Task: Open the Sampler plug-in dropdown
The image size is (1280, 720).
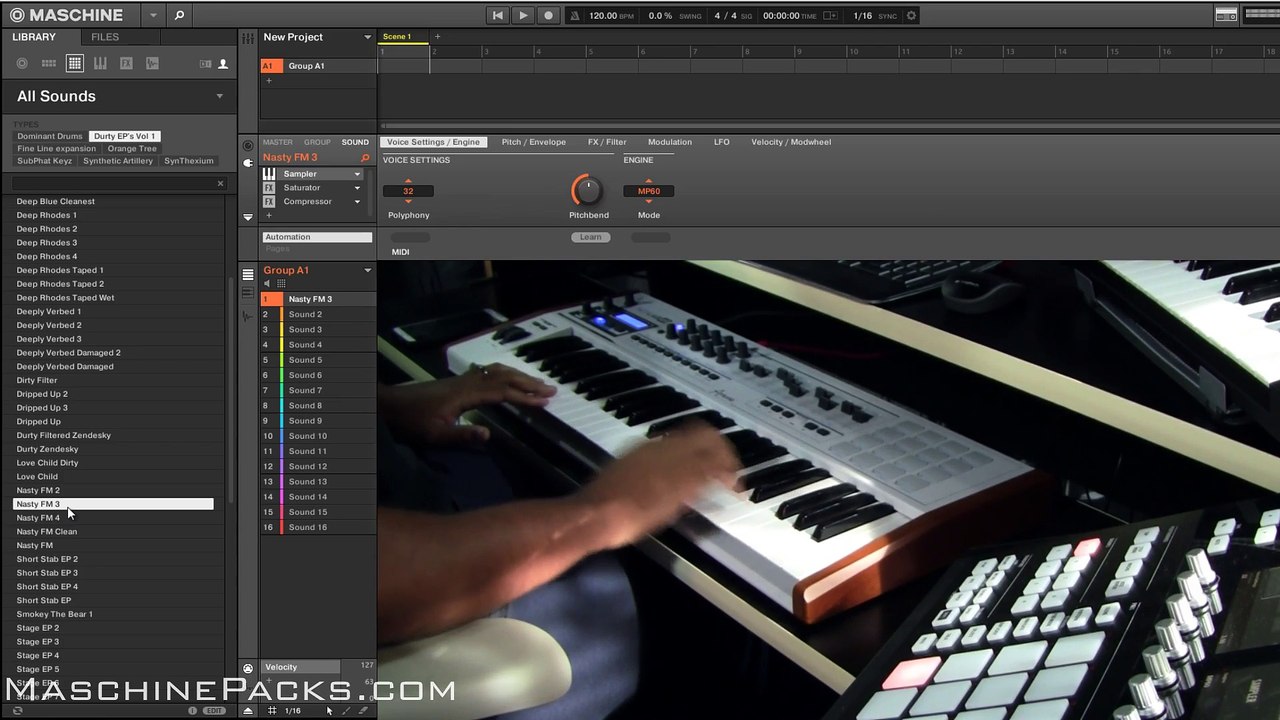Action: pos(357,174)
